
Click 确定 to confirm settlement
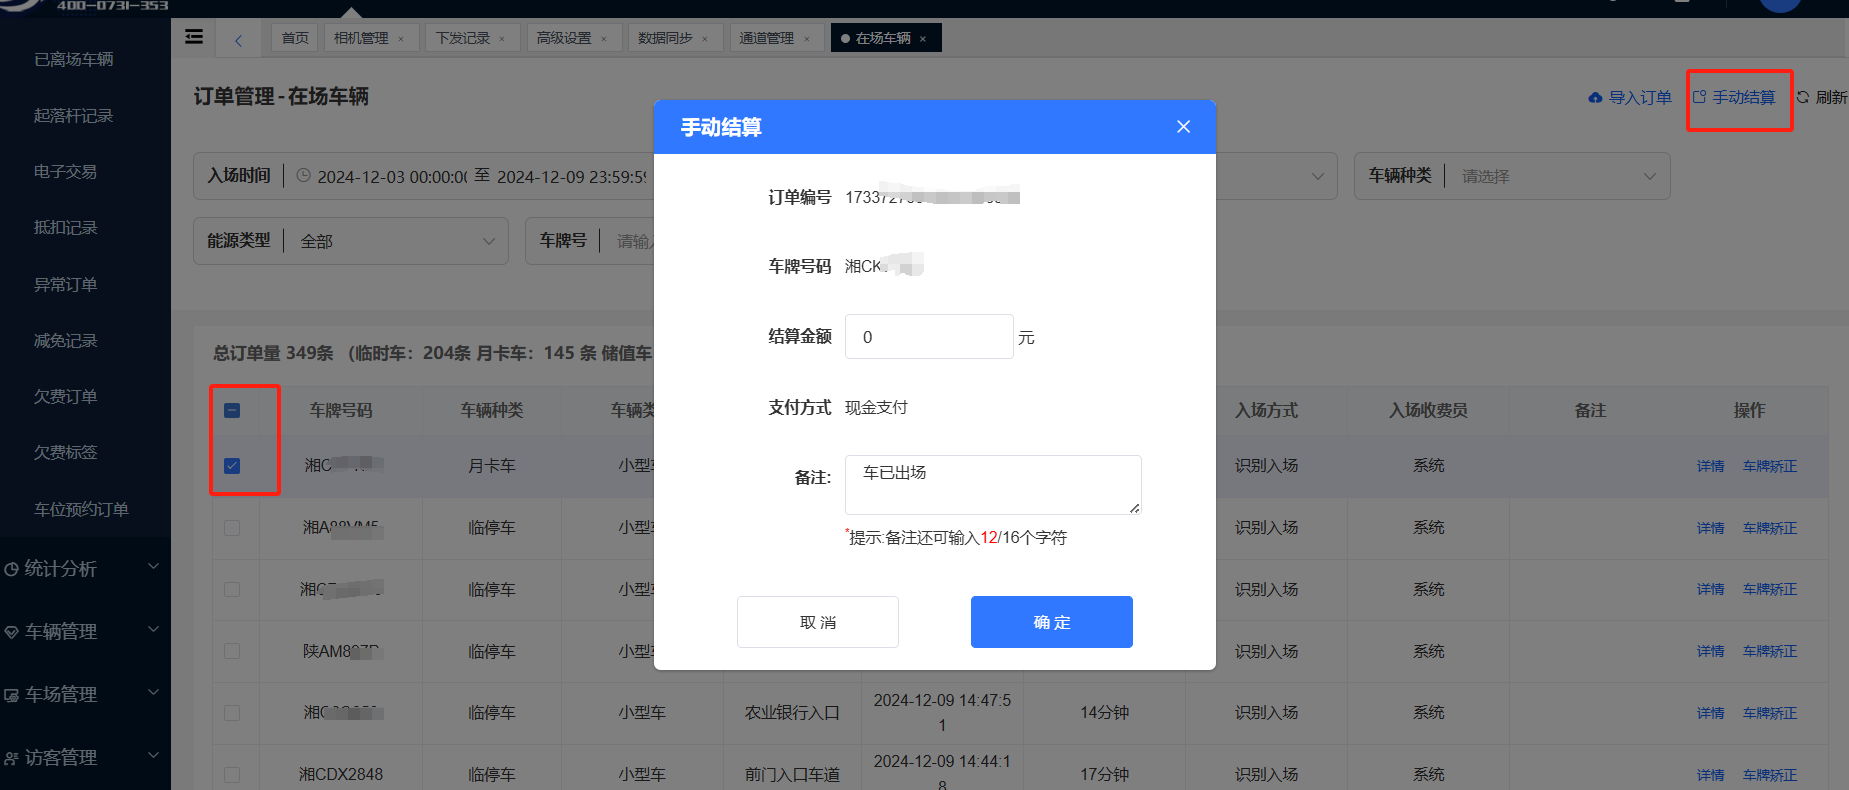tap(1052, 622)
